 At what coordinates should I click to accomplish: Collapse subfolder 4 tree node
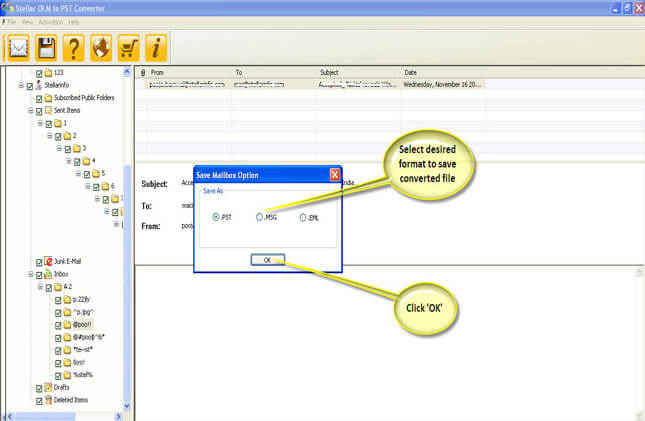[69, 161]
